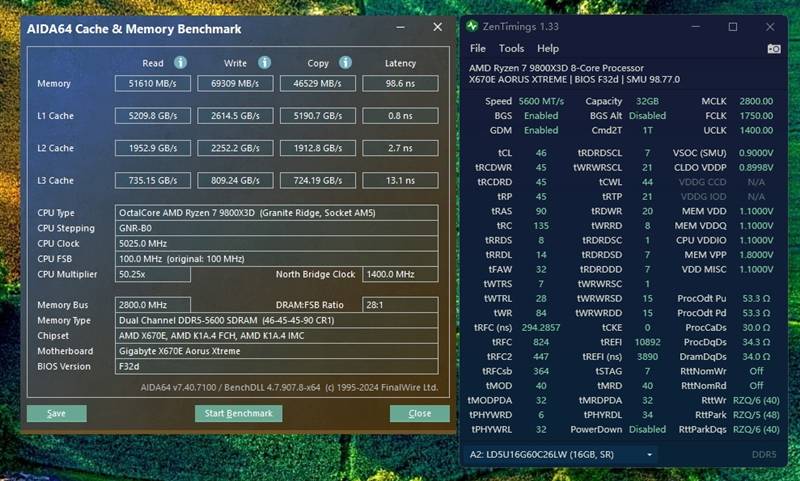Click the VSOC (SMU) value 0.9000V

pyautogui.click(x=756, y=153)
